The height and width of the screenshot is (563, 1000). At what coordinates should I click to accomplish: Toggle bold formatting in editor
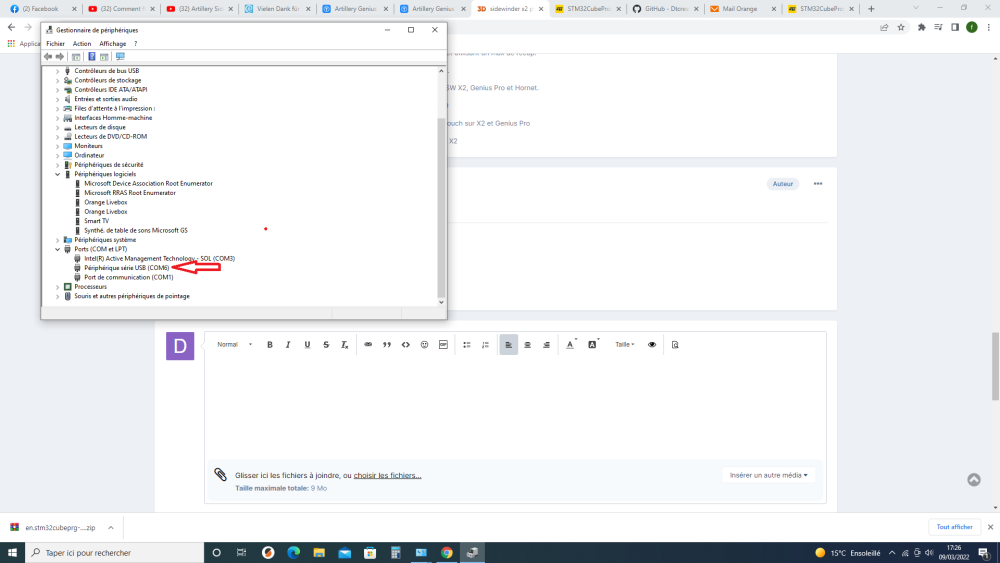click(270, 344)
